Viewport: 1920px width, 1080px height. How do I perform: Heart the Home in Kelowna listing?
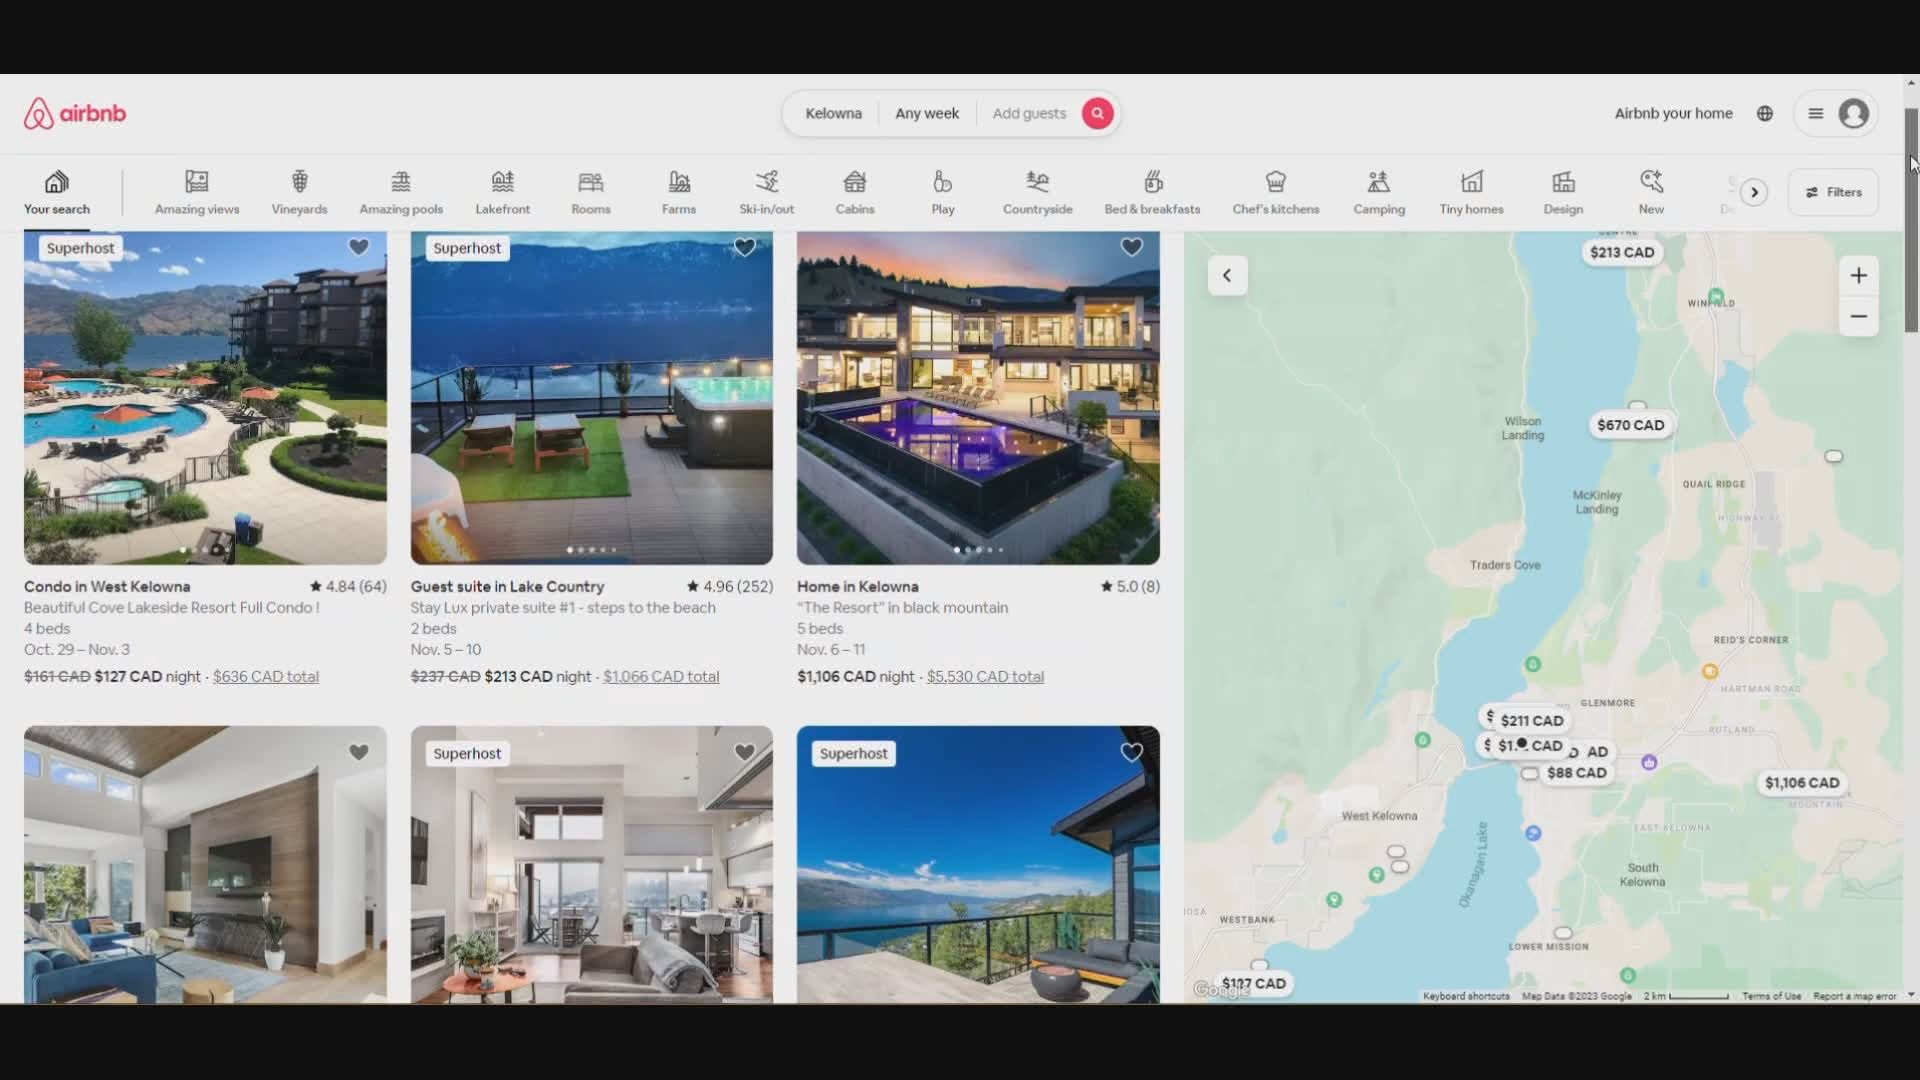(x=1131, y=247)
